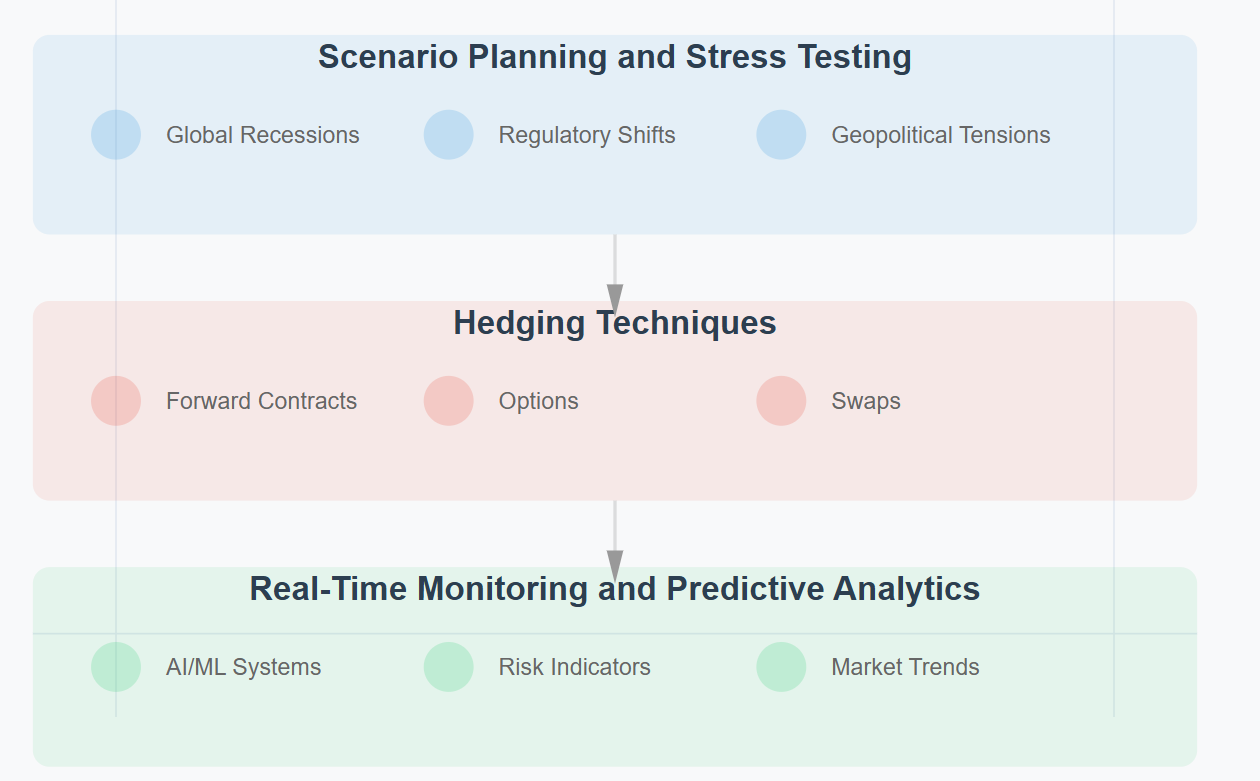This screenshot has width=1260, height=781.
Task: Click the AI/ML Systems label
Action: point(243,667)
